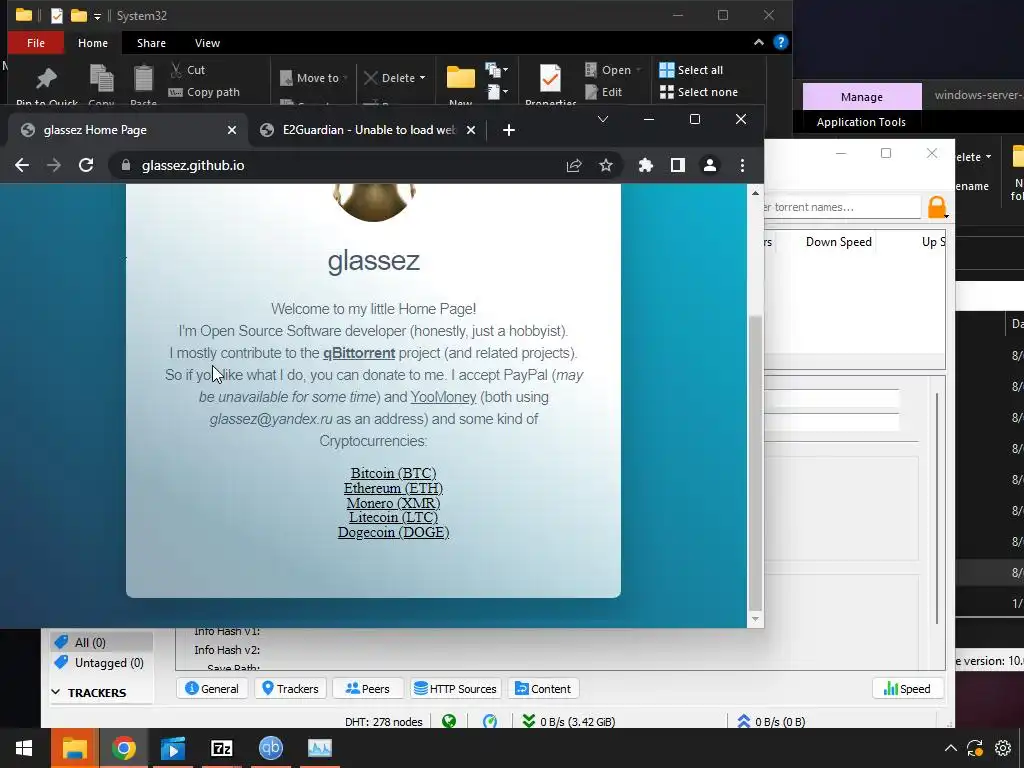Go back in Chrome browser
The height and width of the screenshot is (768, 1024).
pyautogui.click(x=22, y=165)
